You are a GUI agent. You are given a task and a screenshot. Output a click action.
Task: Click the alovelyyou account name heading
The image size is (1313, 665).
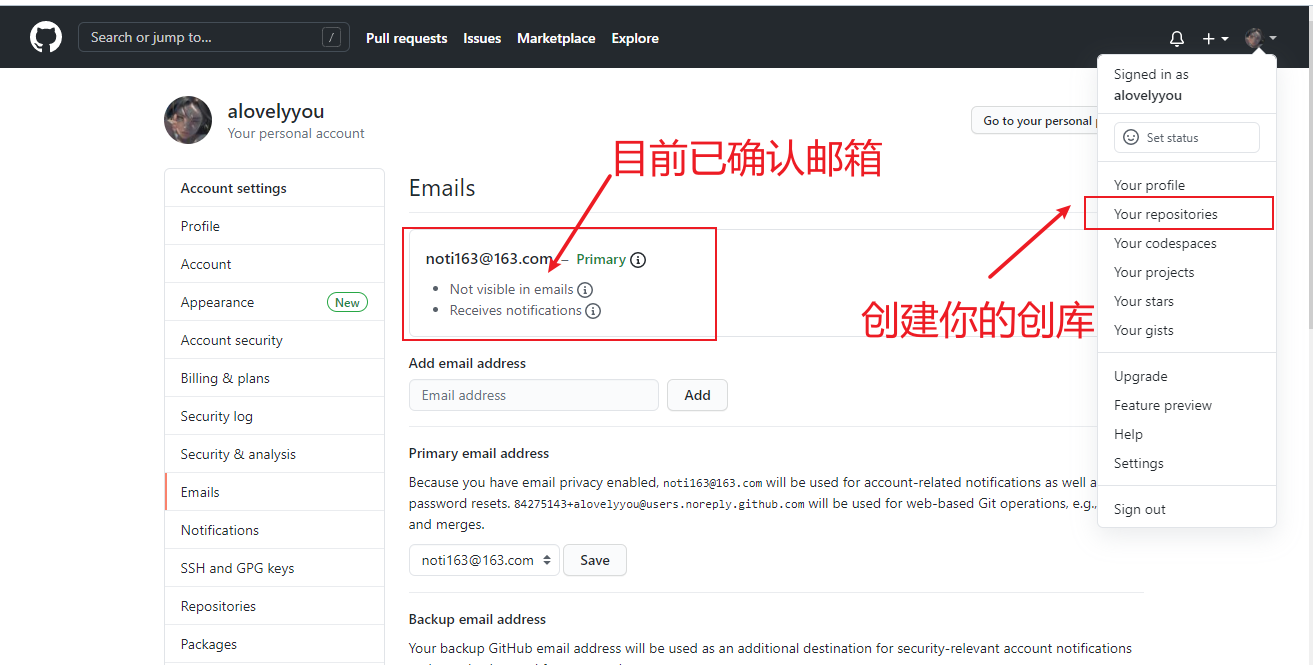[276, 111]
